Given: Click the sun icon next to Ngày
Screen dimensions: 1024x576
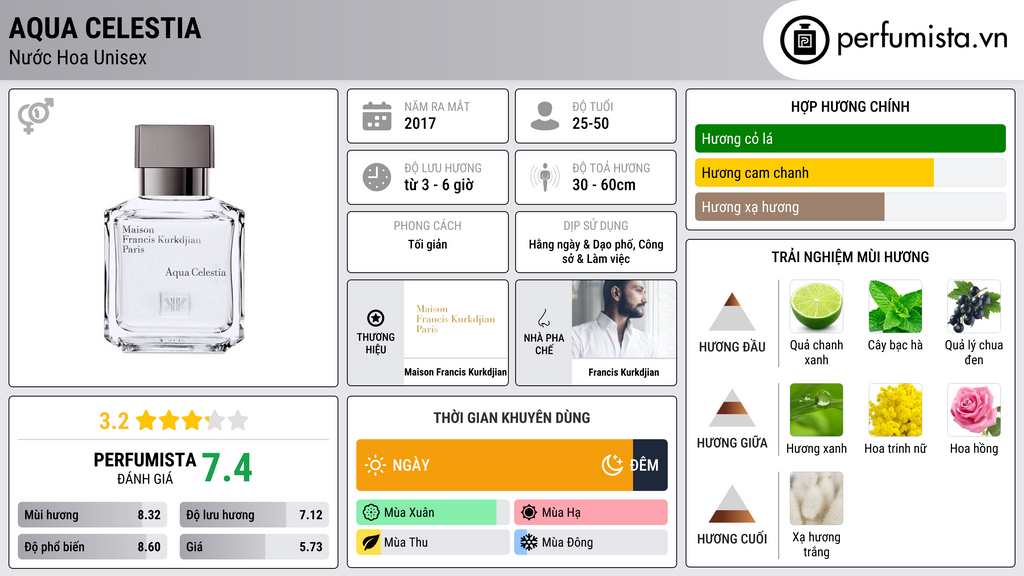Looking at the screenshot, I should (375, 465).
